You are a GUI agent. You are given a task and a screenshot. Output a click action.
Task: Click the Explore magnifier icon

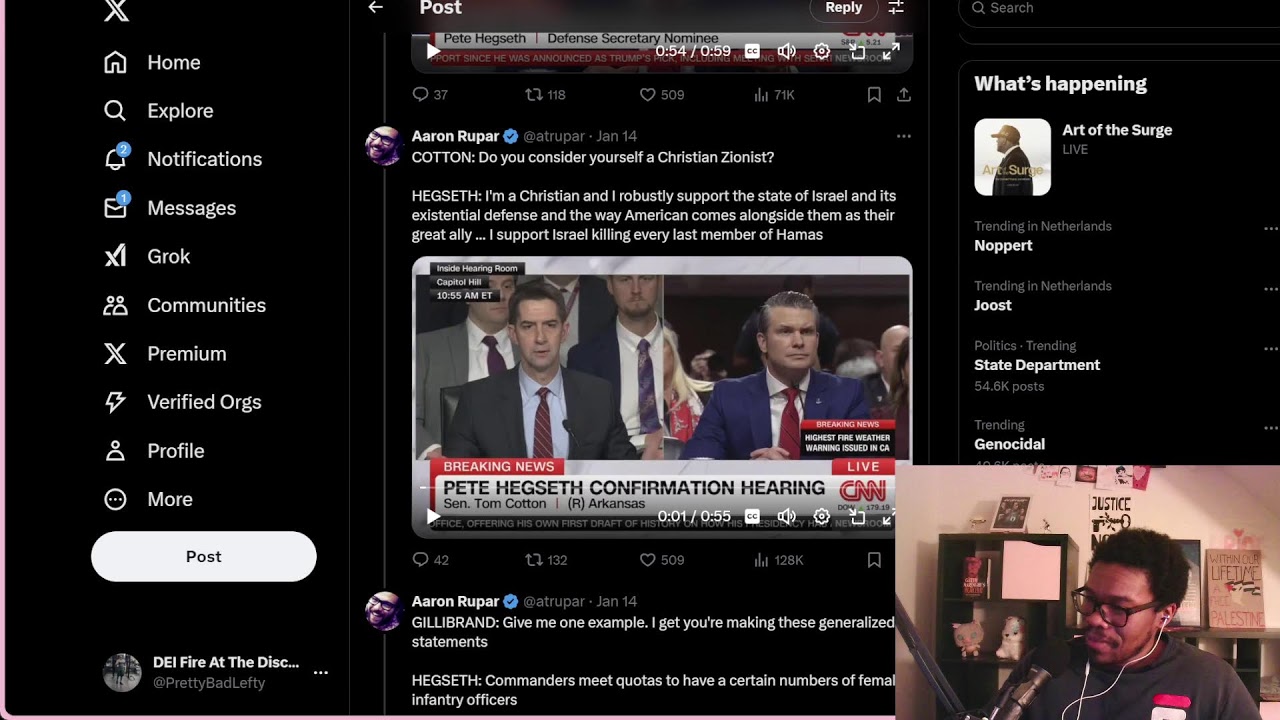[x=116, y=111]
